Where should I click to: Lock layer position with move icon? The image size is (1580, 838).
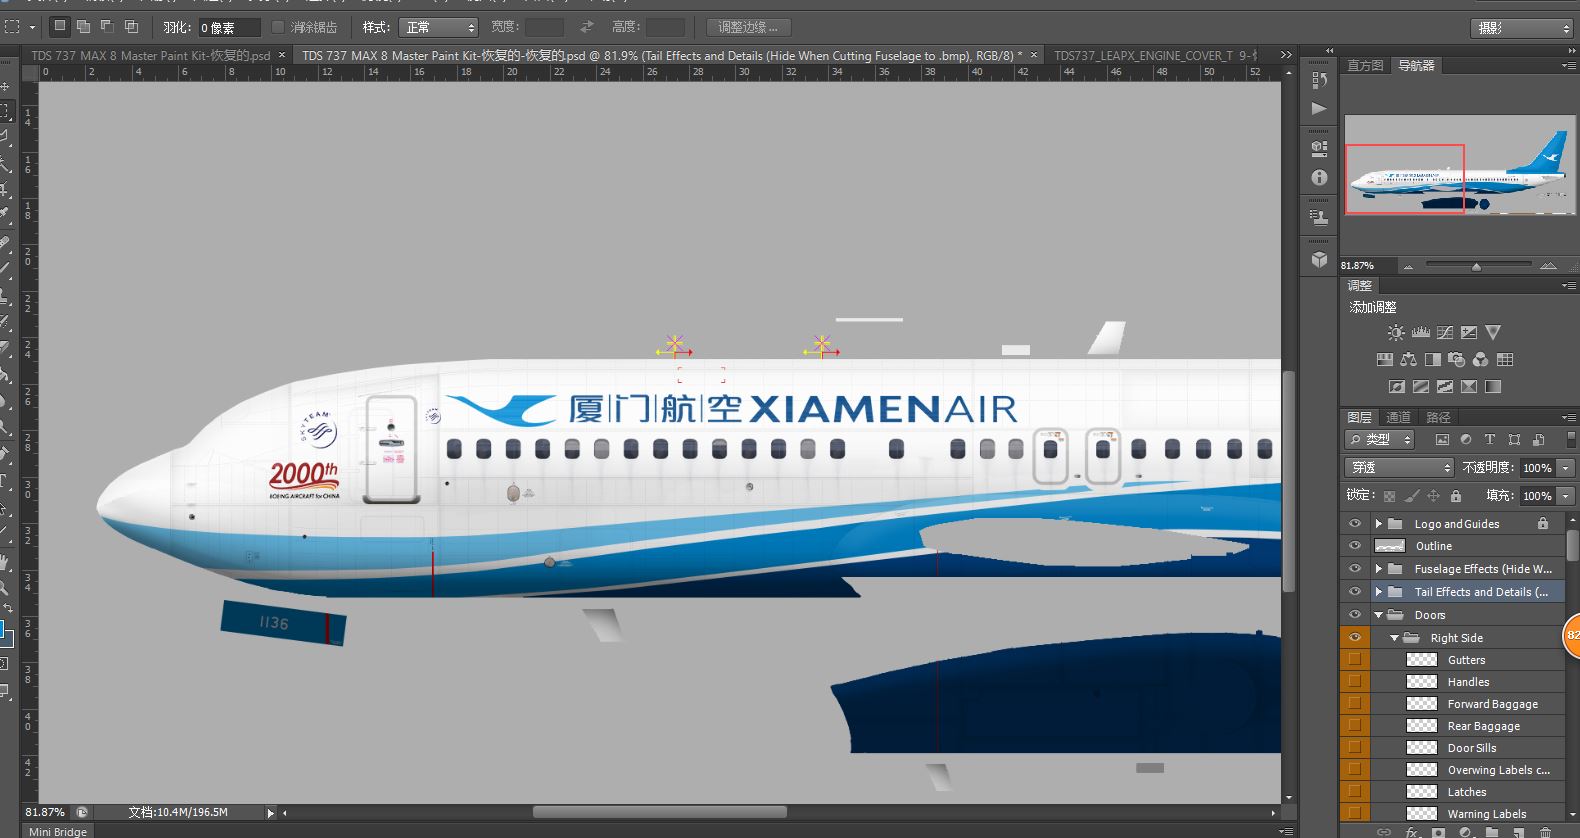1433,496
